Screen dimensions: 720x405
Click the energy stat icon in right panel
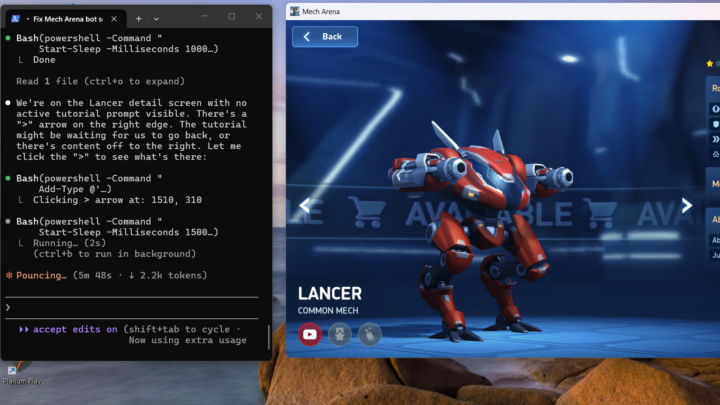715,109
